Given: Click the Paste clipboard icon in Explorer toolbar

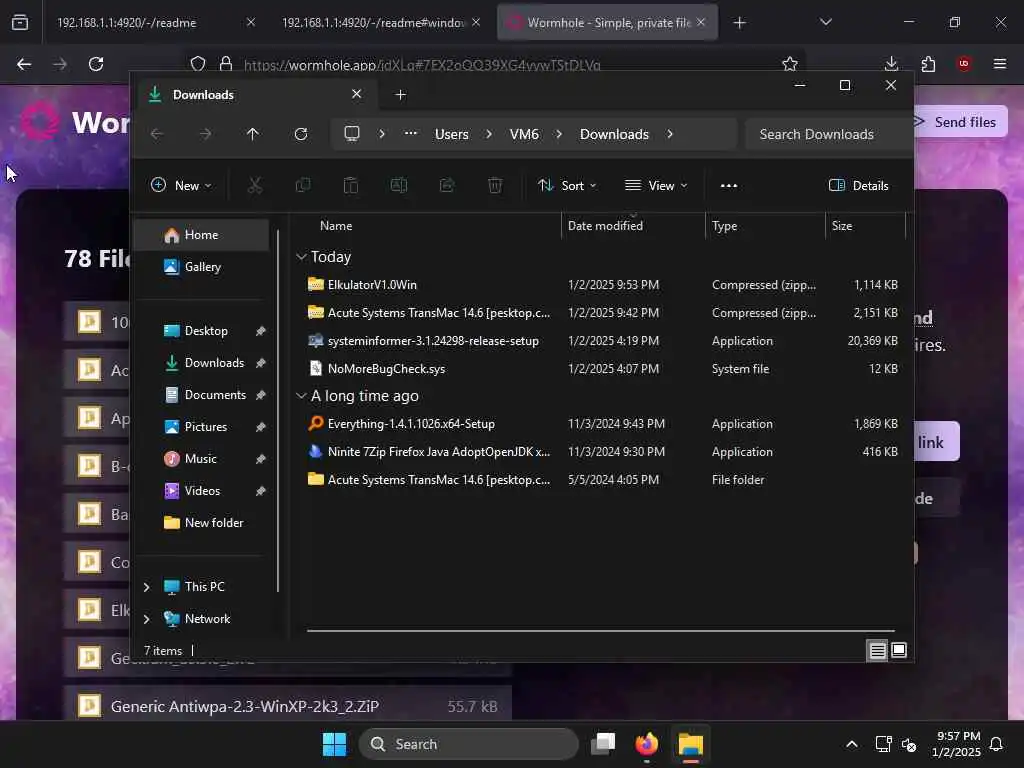Looking at the screenshot, I should 351,185.
